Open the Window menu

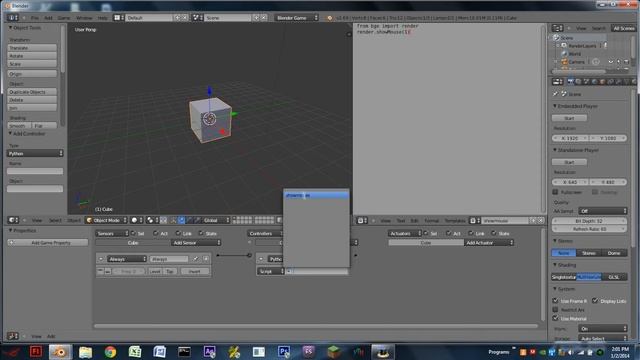[84, 18]
